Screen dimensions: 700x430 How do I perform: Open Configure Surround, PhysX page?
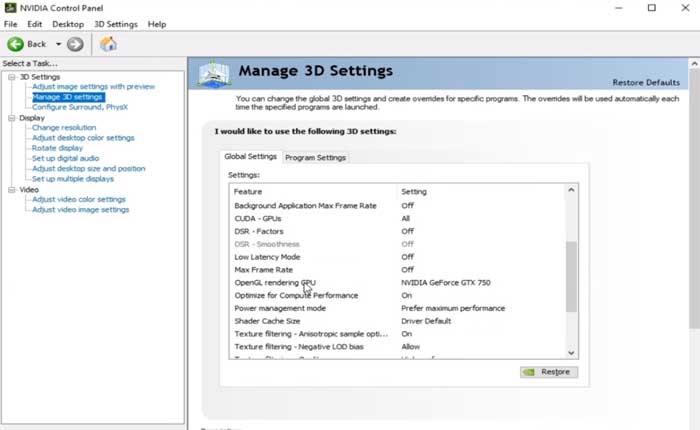[79, 107]
